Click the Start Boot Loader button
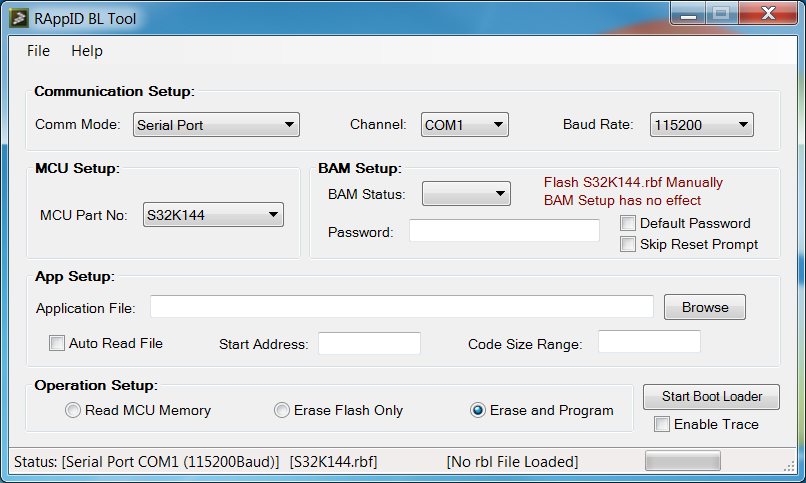 click(x=711, y=397)
